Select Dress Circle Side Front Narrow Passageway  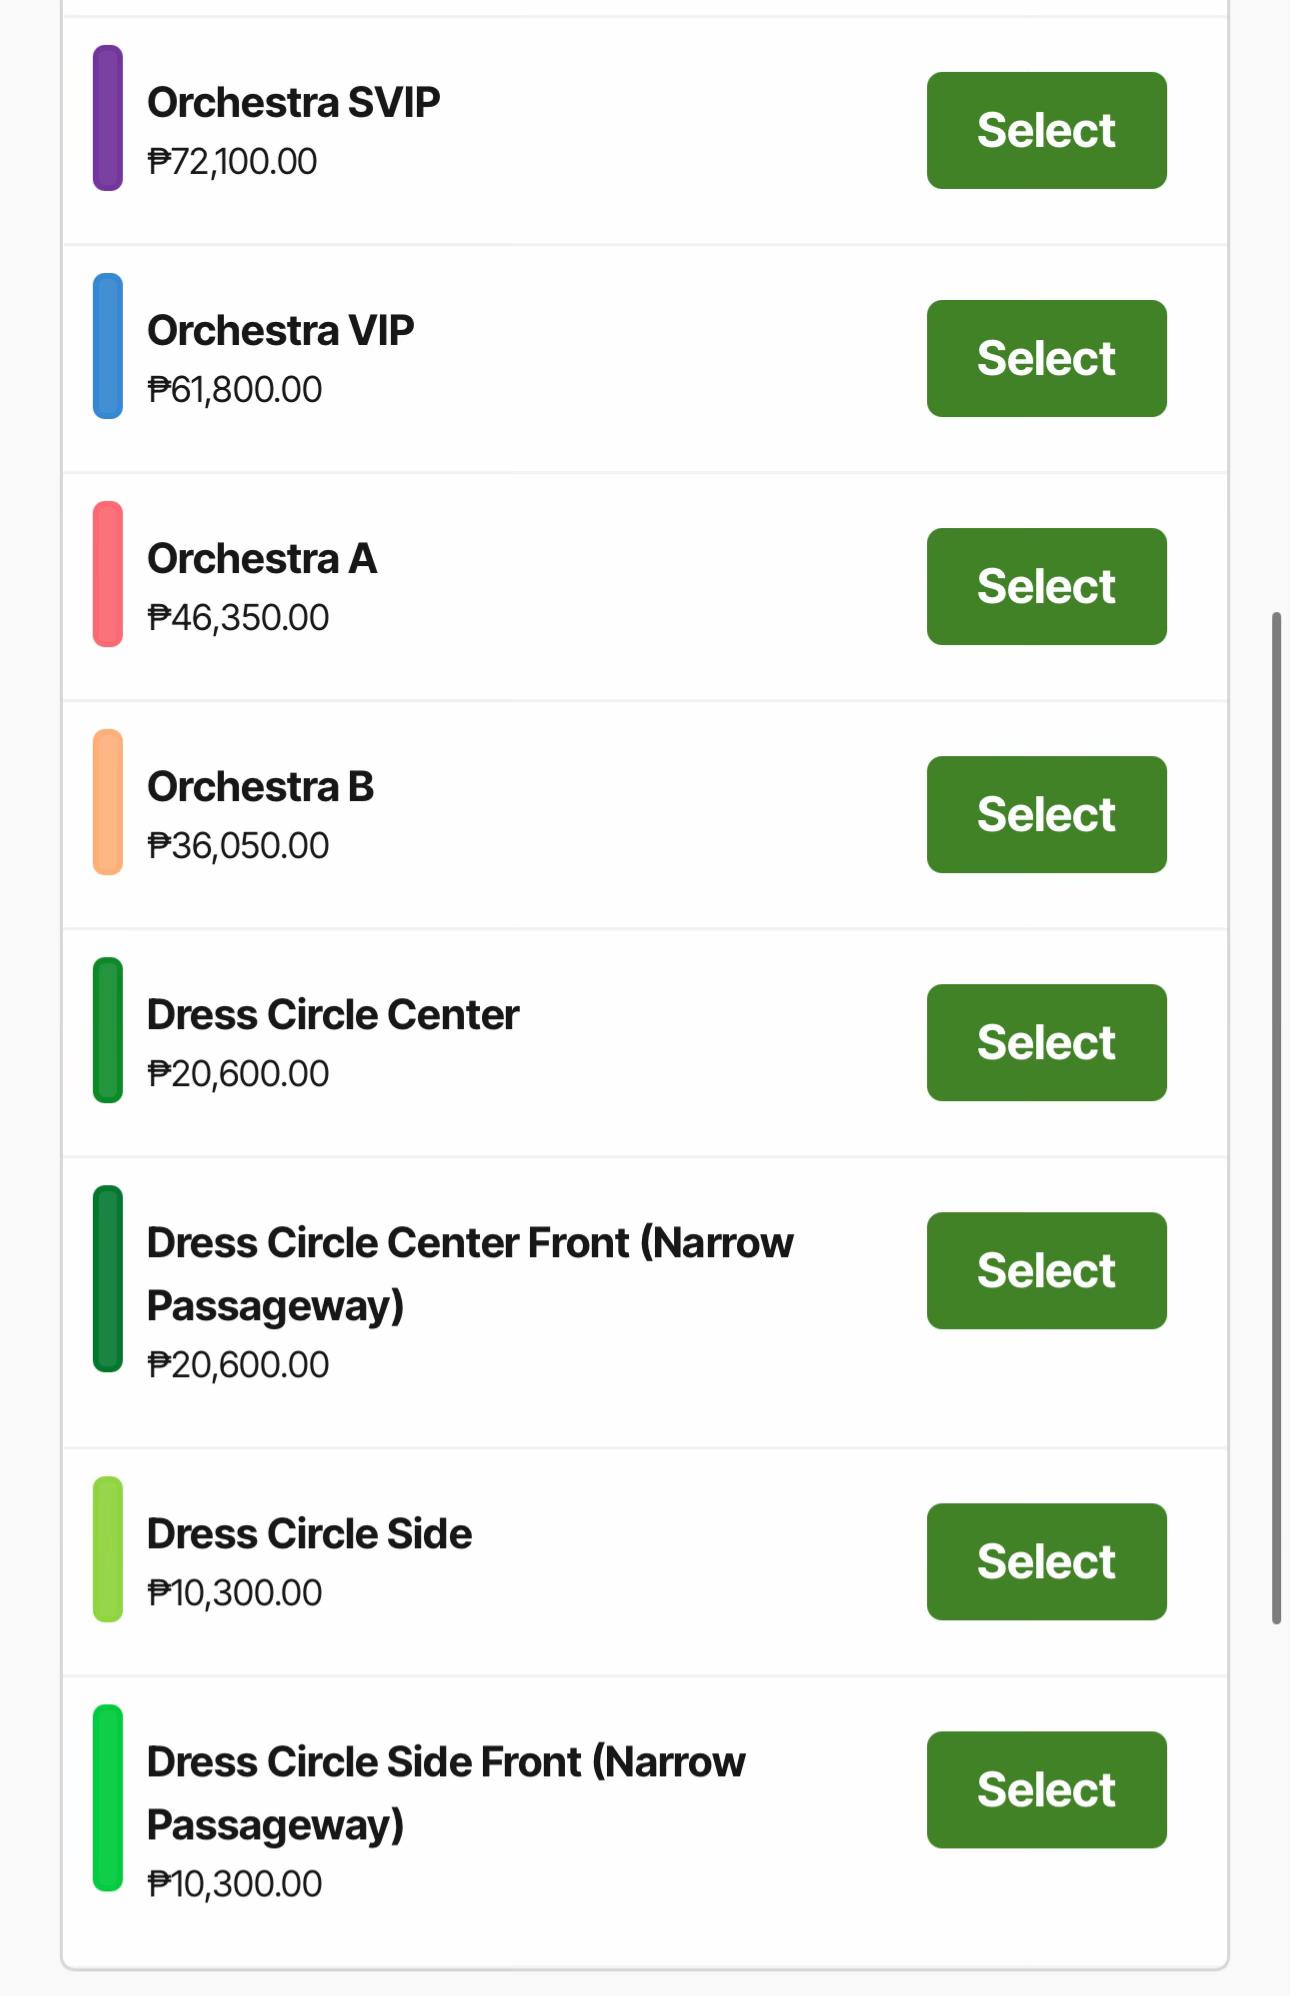click(1046, 1789)
